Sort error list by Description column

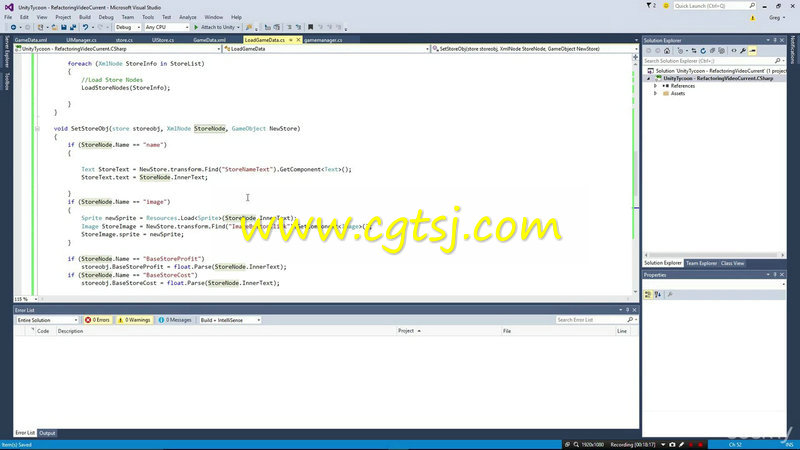pos(224,331)
